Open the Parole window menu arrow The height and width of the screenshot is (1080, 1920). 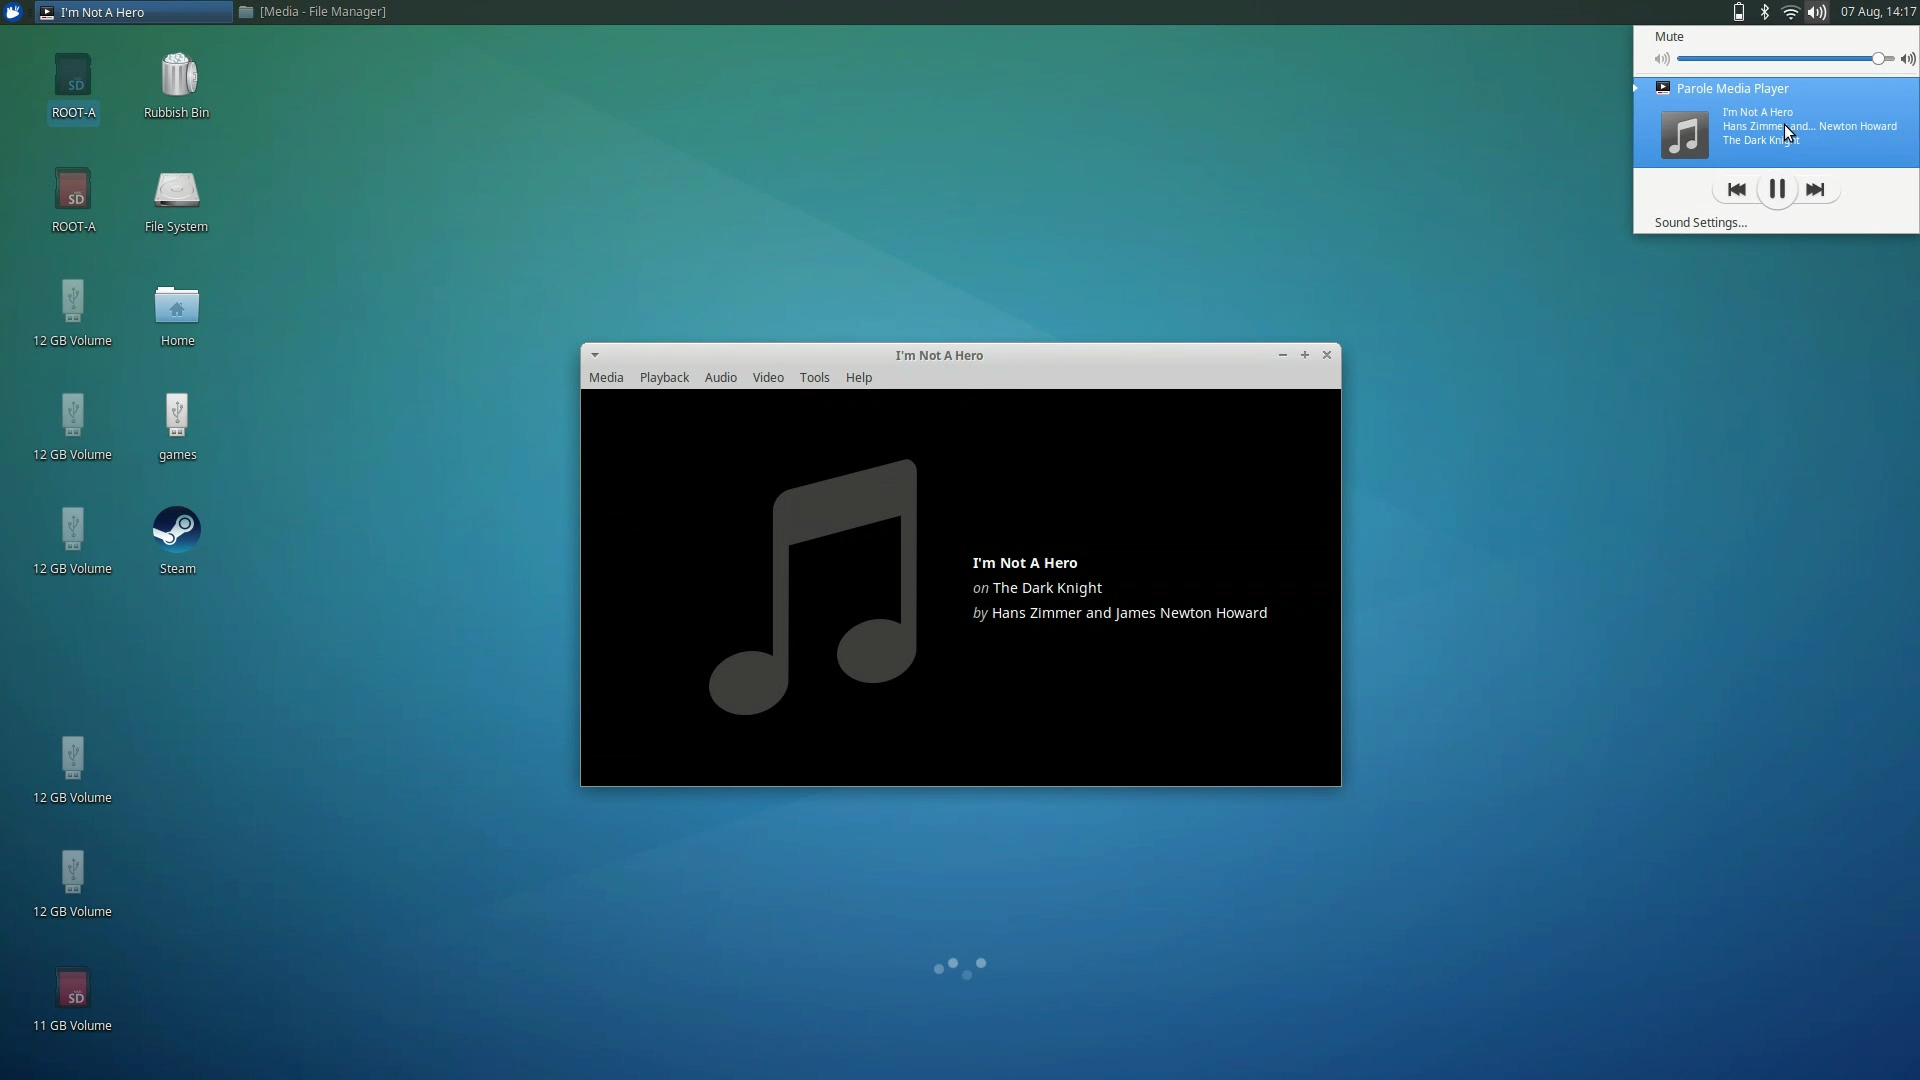click(x=595, y=355)
